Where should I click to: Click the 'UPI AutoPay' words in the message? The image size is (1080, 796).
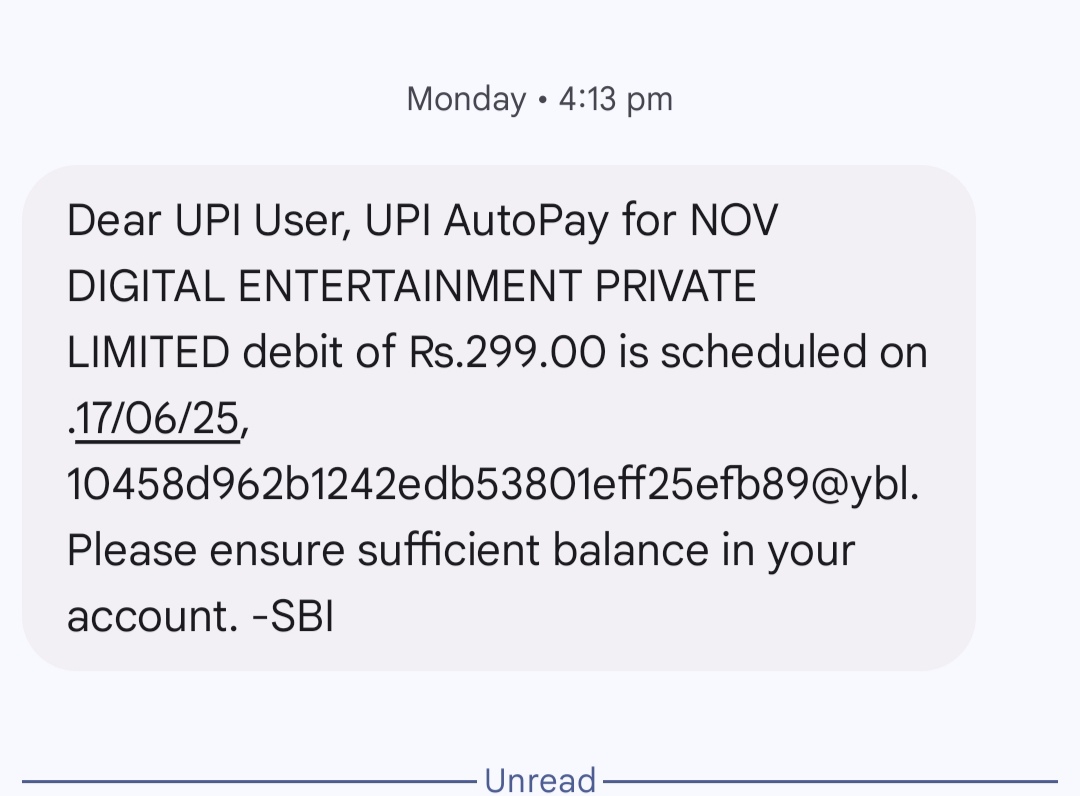(x=486, y=222)
